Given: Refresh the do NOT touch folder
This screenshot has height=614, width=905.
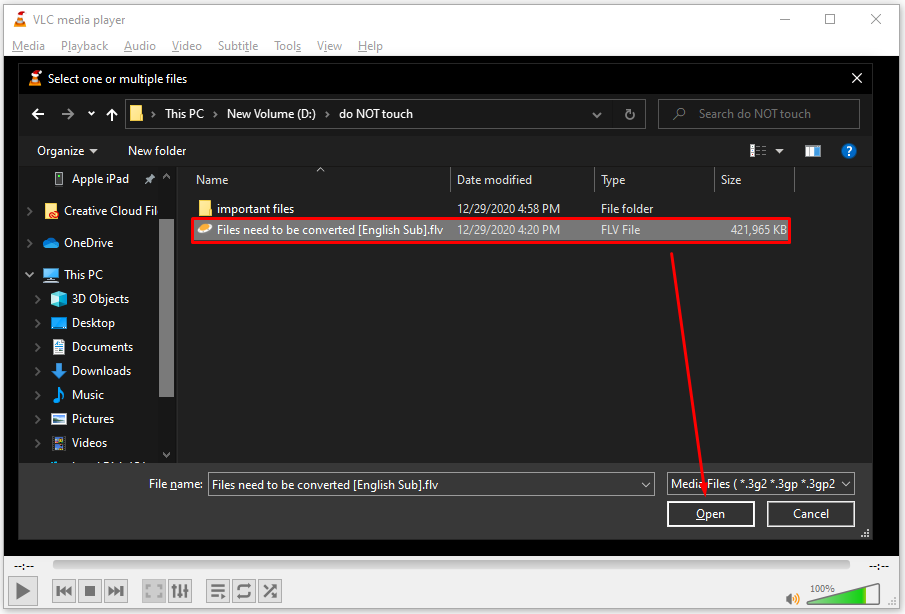Looking at the screenshot, I should click(x=630, y=114).
